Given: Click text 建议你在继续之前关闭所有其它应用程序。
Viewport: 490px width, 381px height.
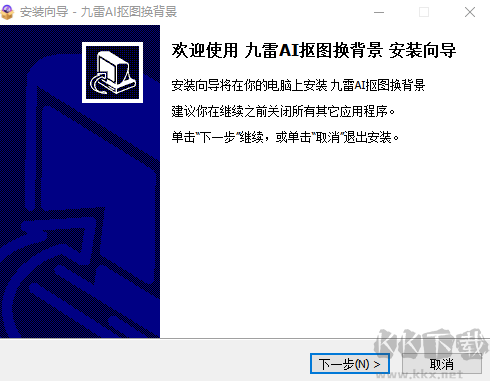Looking at the screenshot, I should [x=283, y=111].
